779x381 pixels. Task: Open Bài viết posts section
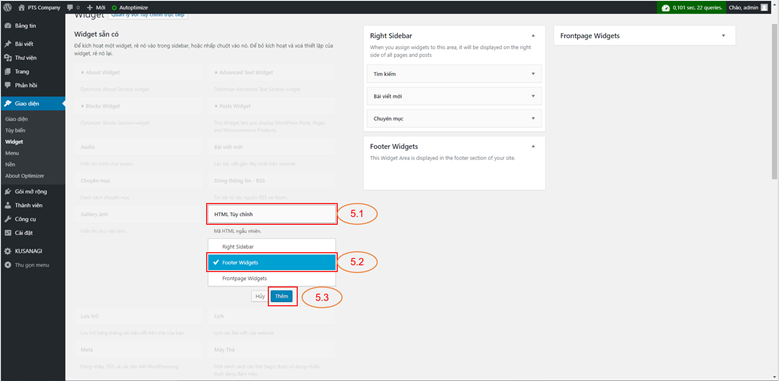32,44
